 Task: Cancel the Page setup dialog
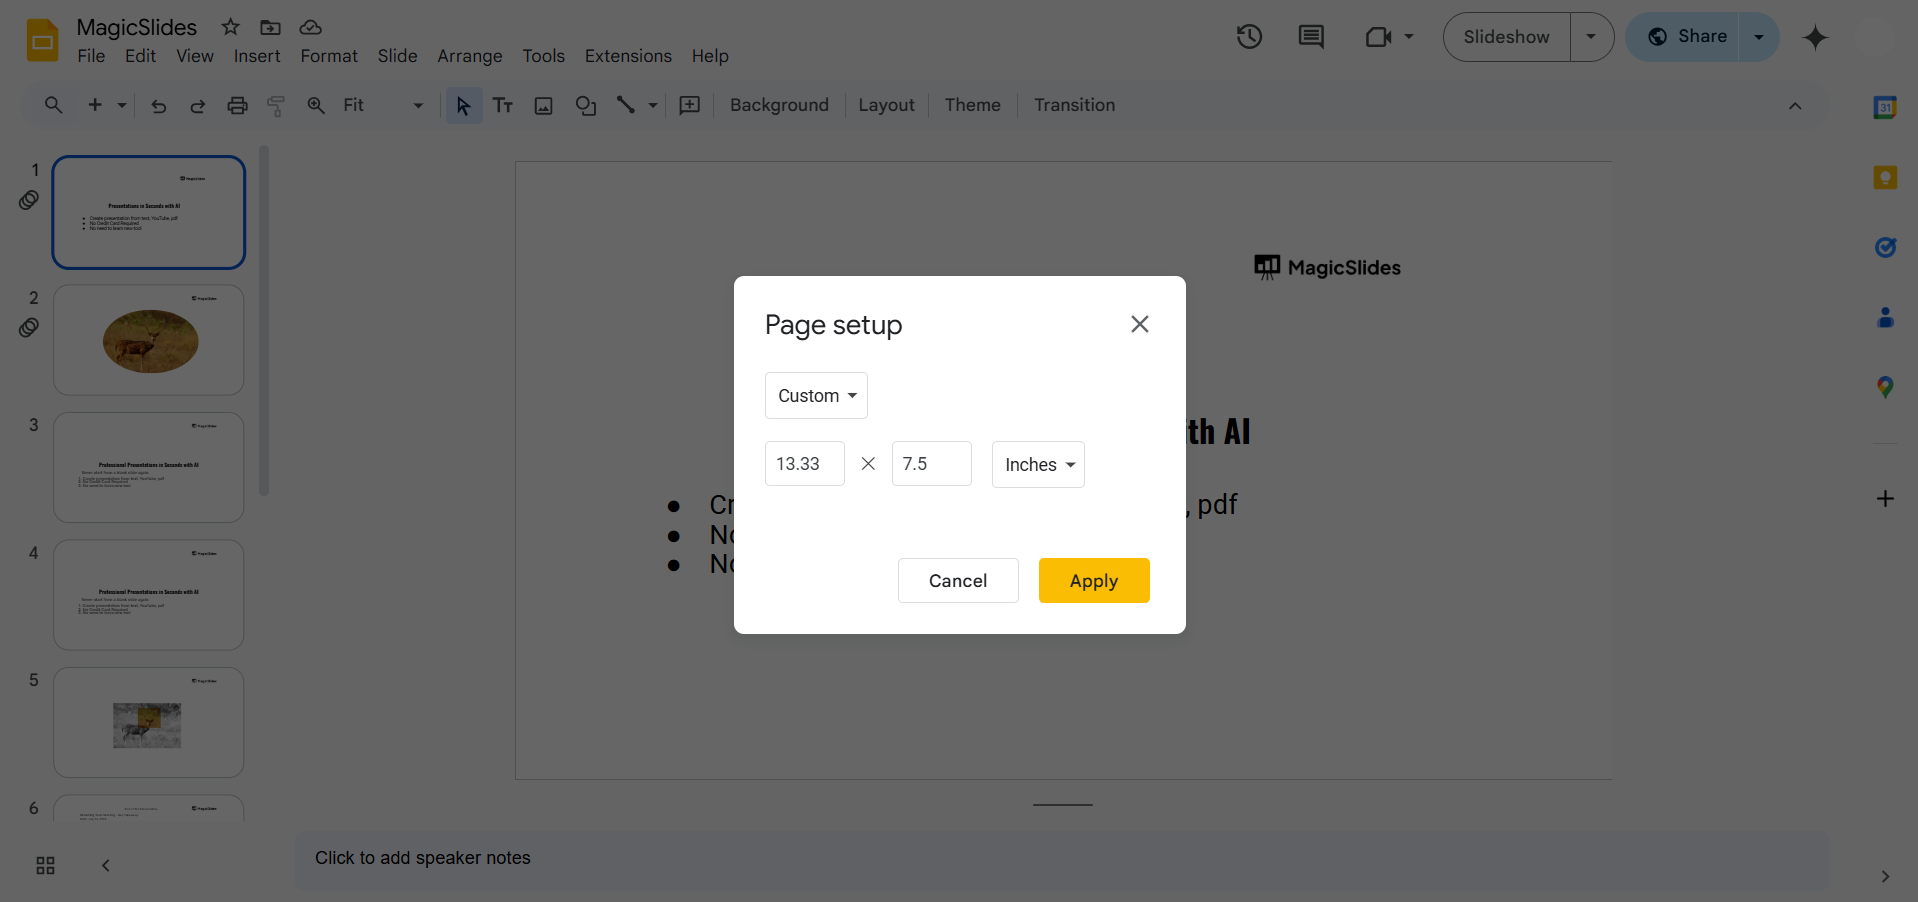click(x=958, y=581)
